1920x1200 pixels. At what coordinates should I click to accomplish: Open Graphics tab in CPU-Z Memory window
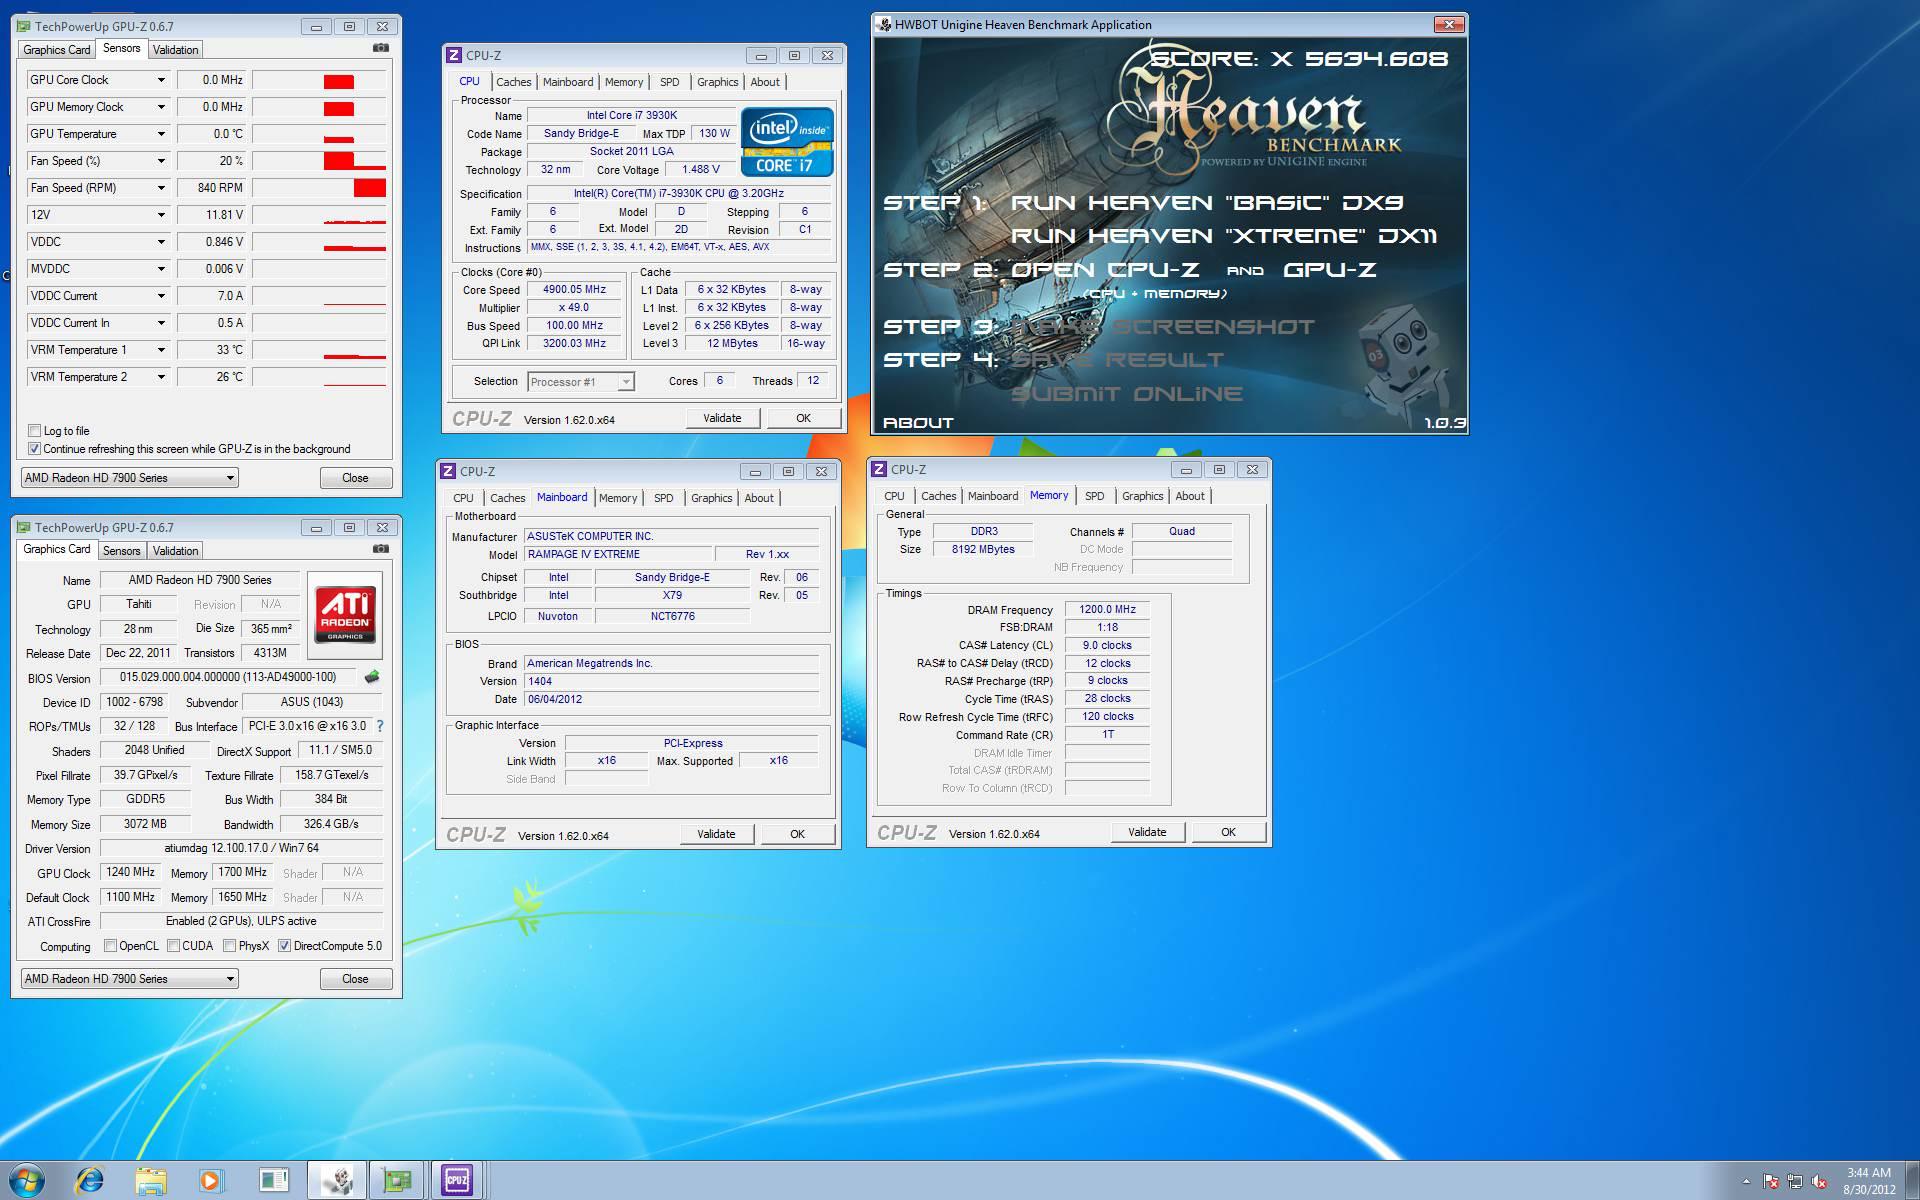(x=1142, y=496)
